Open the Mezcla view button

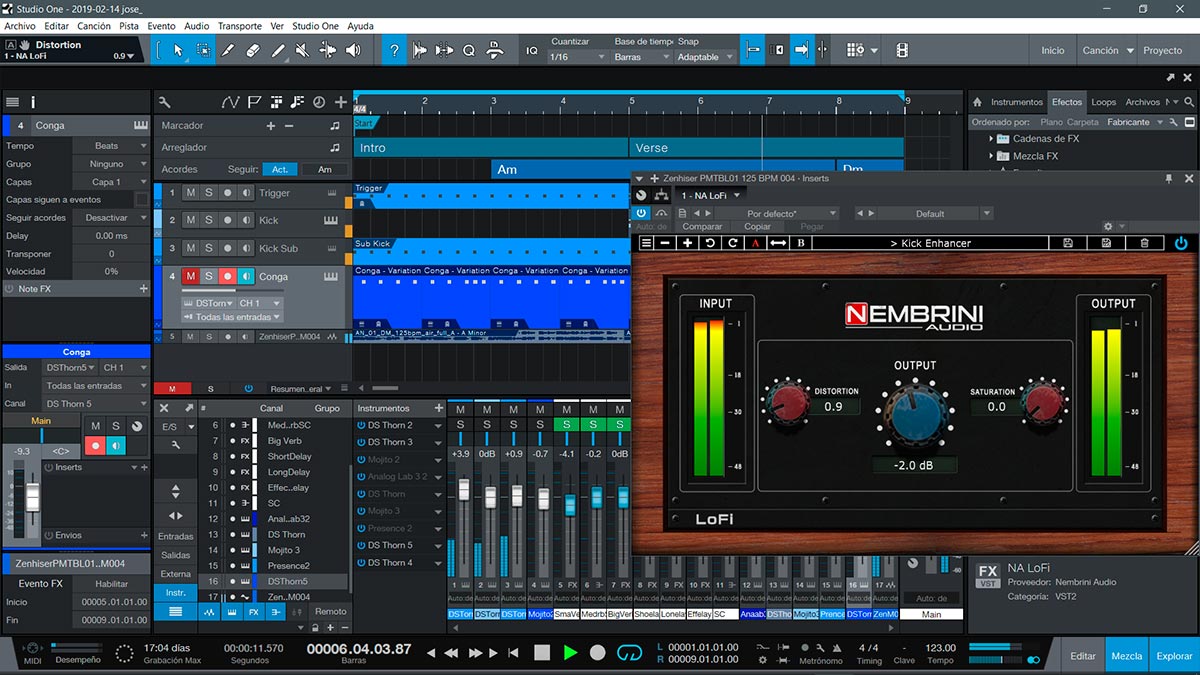(1127, 656)
